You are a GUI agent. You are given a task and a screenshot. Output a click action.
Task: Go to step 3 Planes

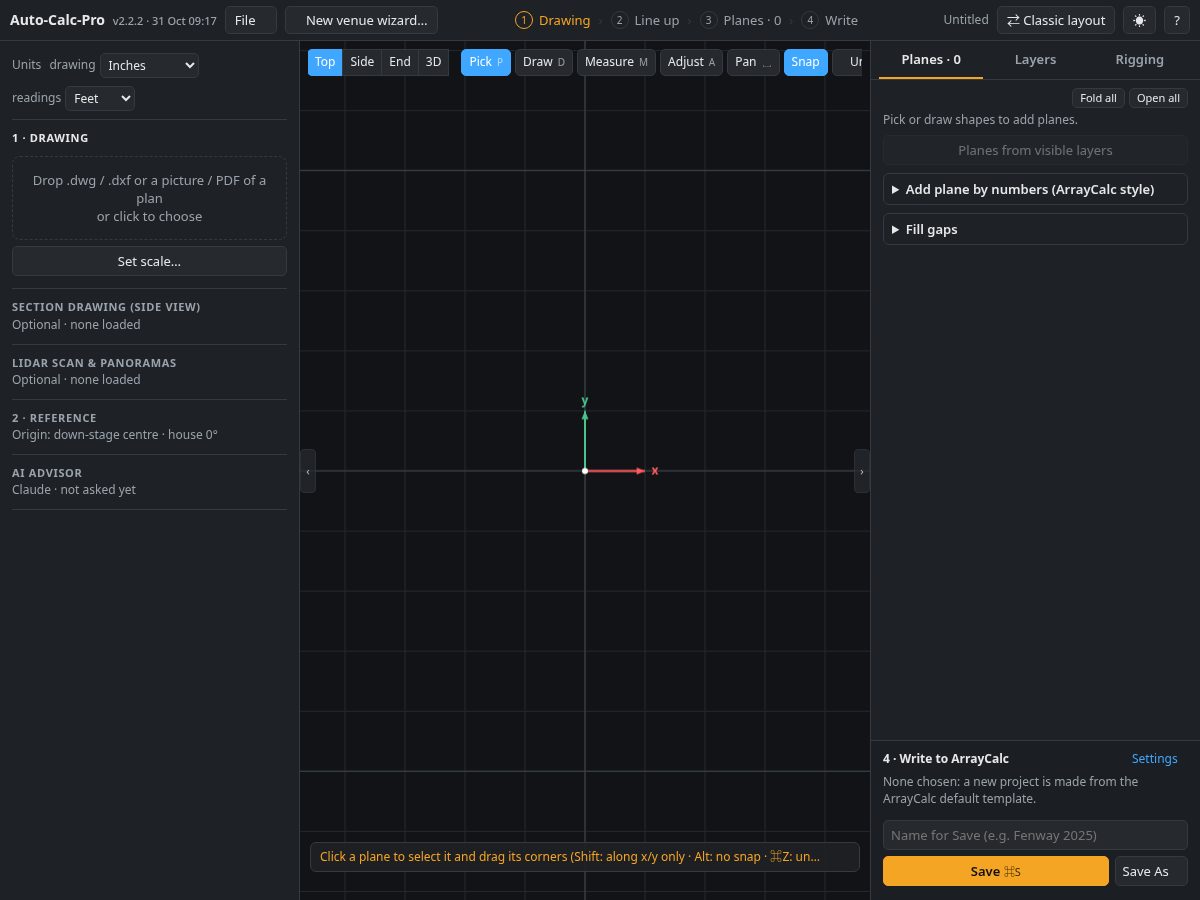pos(741,20)
